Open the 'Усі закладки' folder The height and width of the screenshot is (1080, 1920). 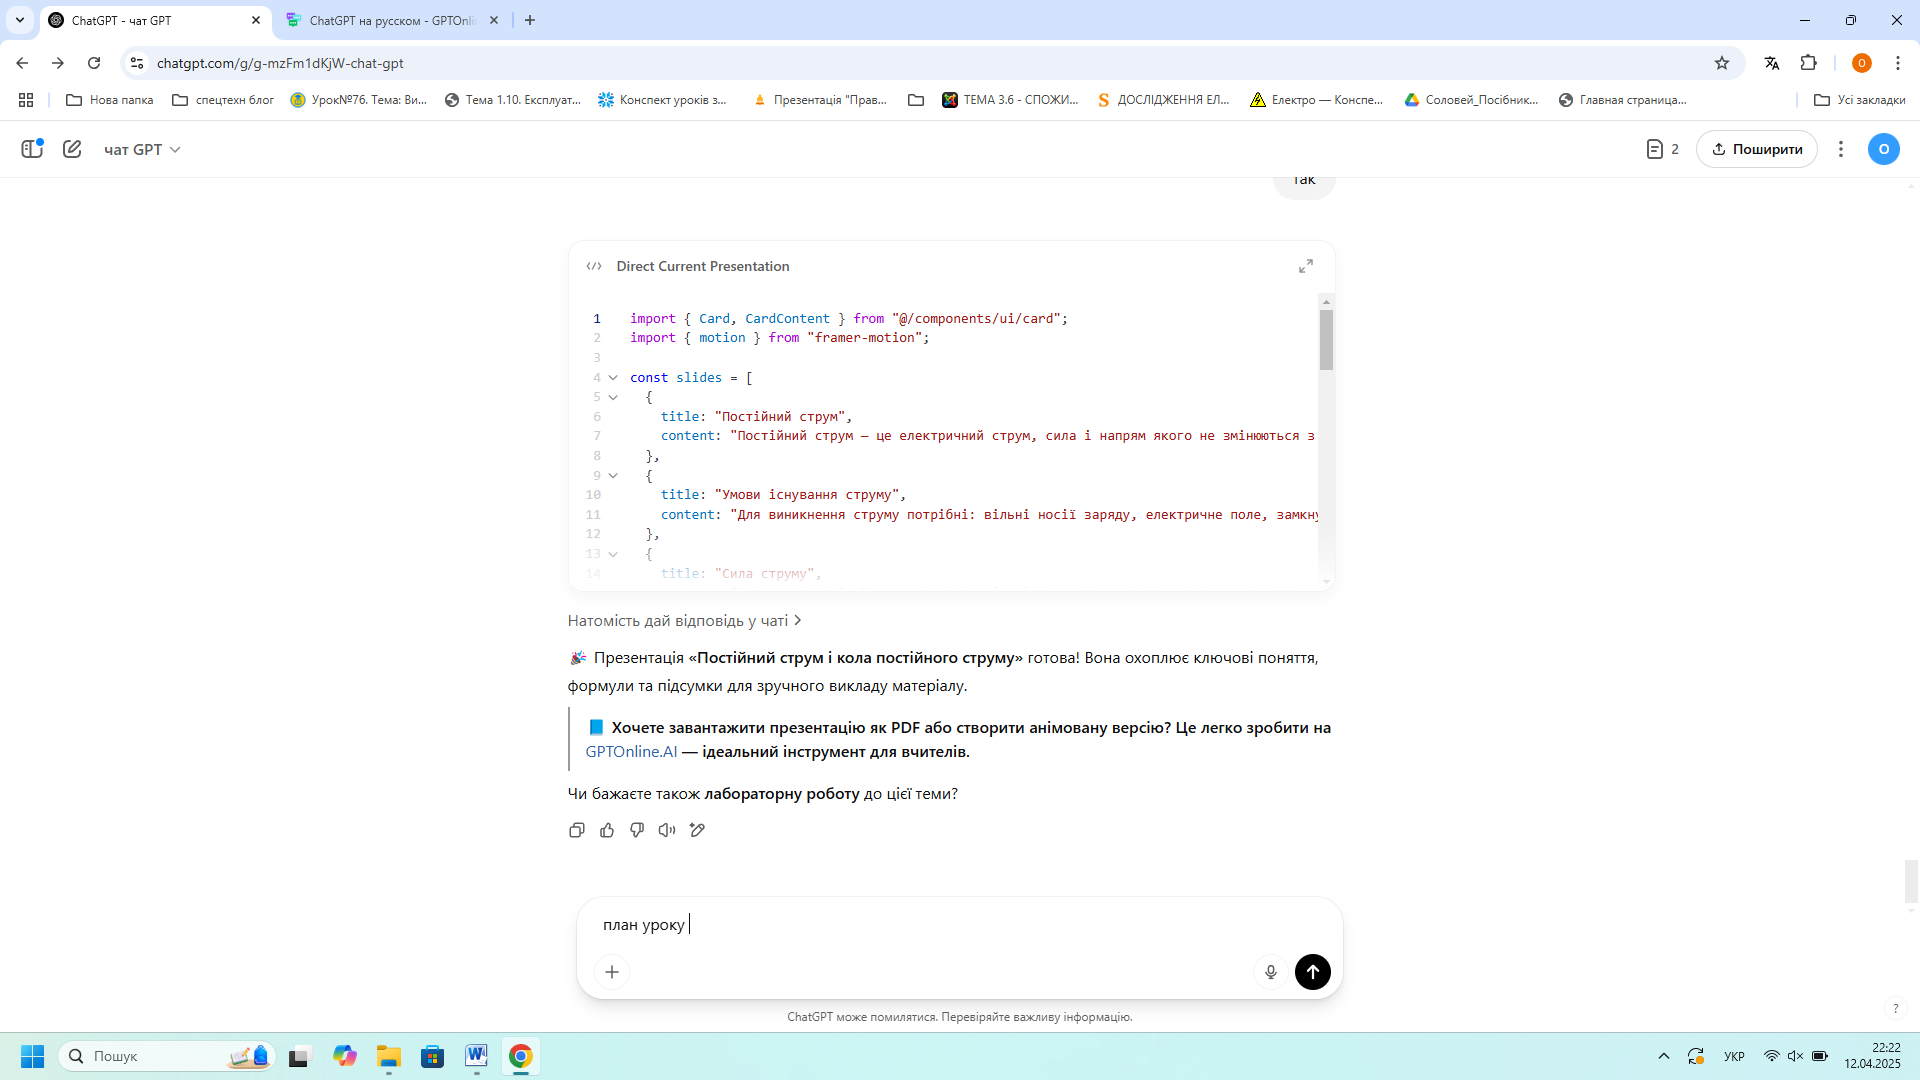click(x=1860, y=100)
